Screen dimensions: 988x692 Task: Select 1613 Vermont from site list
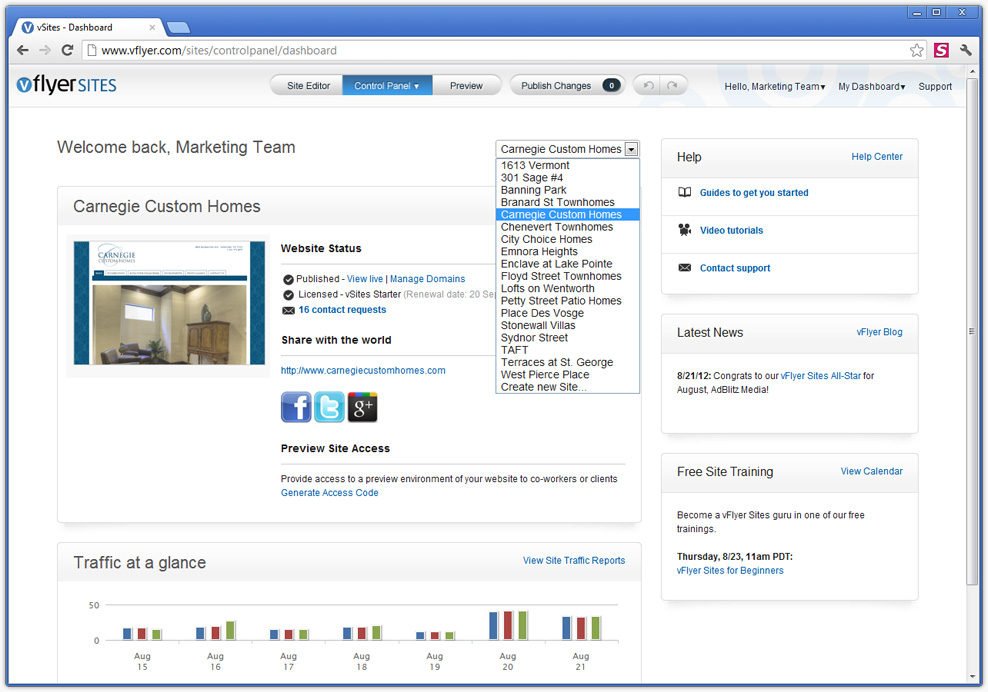[x=567, y=165]
